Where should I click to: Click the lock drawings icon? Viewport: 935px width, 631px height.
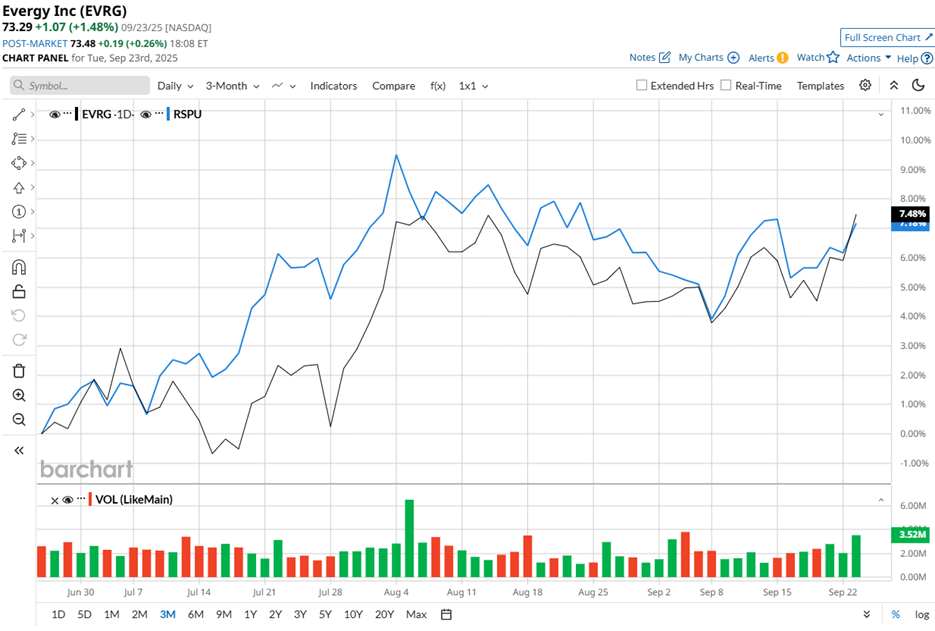18,292
